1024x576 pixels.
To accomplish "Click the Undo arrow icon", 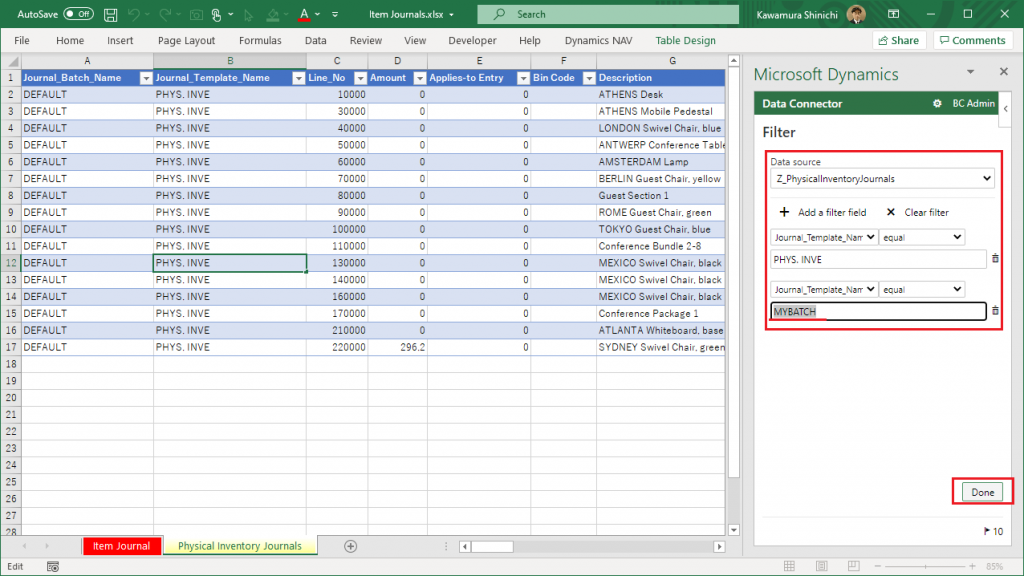I will tap(133, 14).
